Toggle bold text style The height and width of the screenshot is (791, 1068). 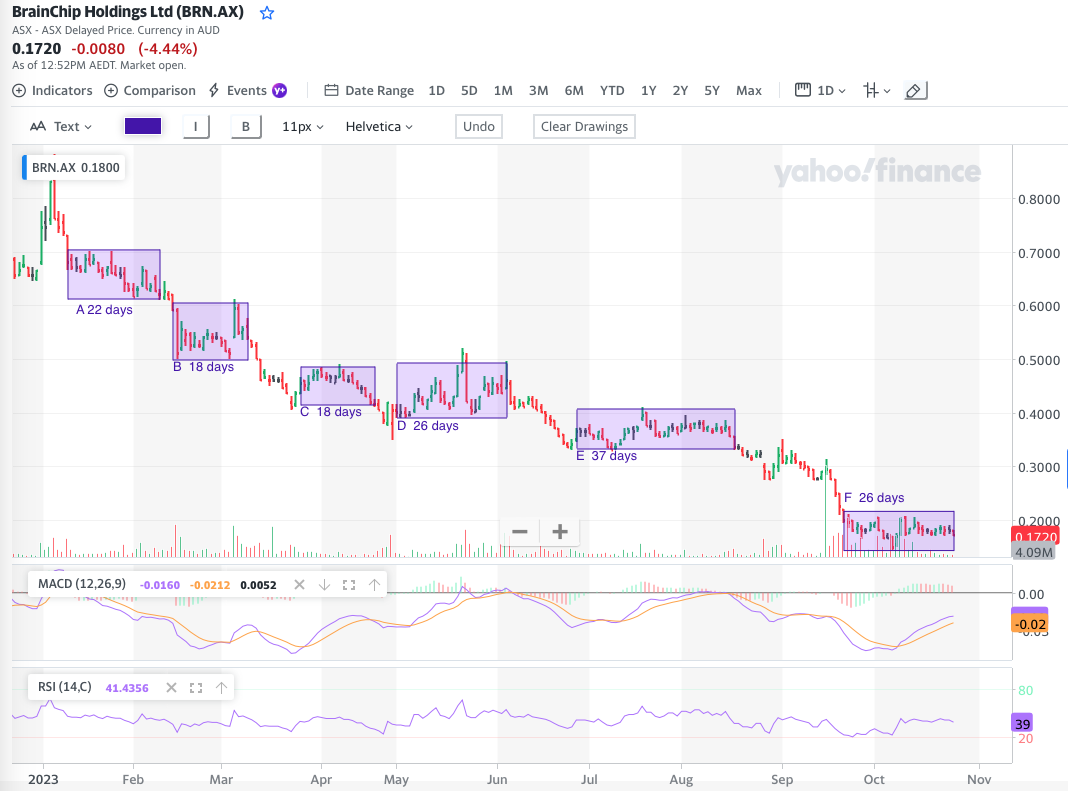246,127
